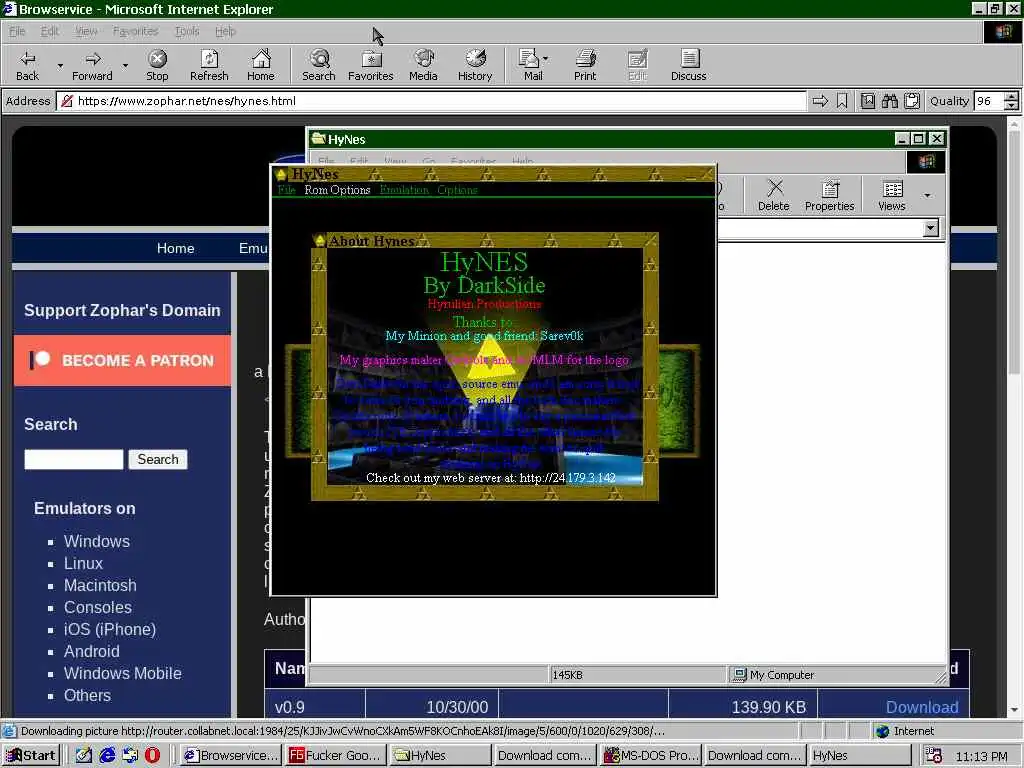Open the Macintosh emulators link
Screen dimensions: 1024x768
pos(100,585)
